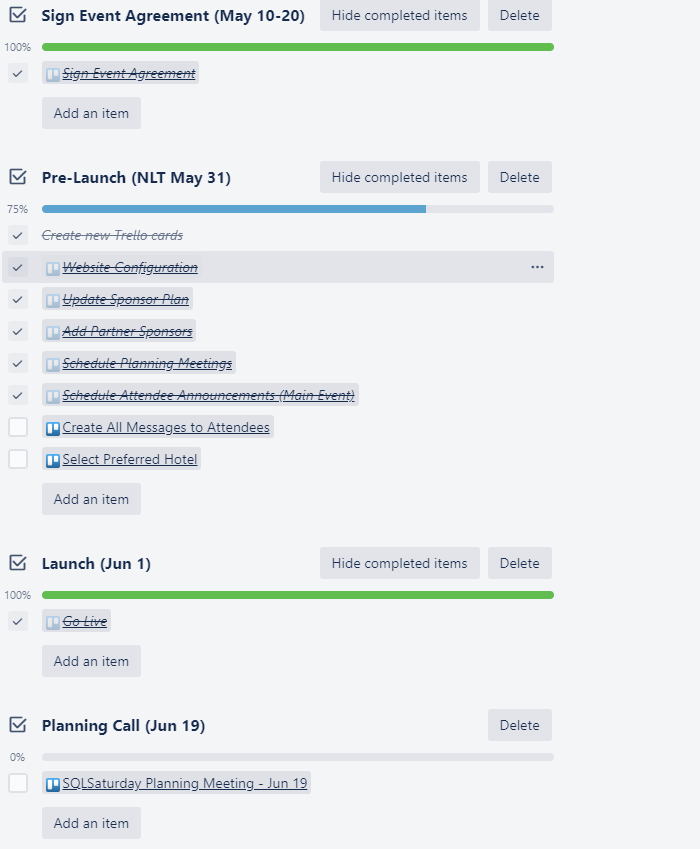Check Create All Messages to Attendees box

click(x=18, y=427)
